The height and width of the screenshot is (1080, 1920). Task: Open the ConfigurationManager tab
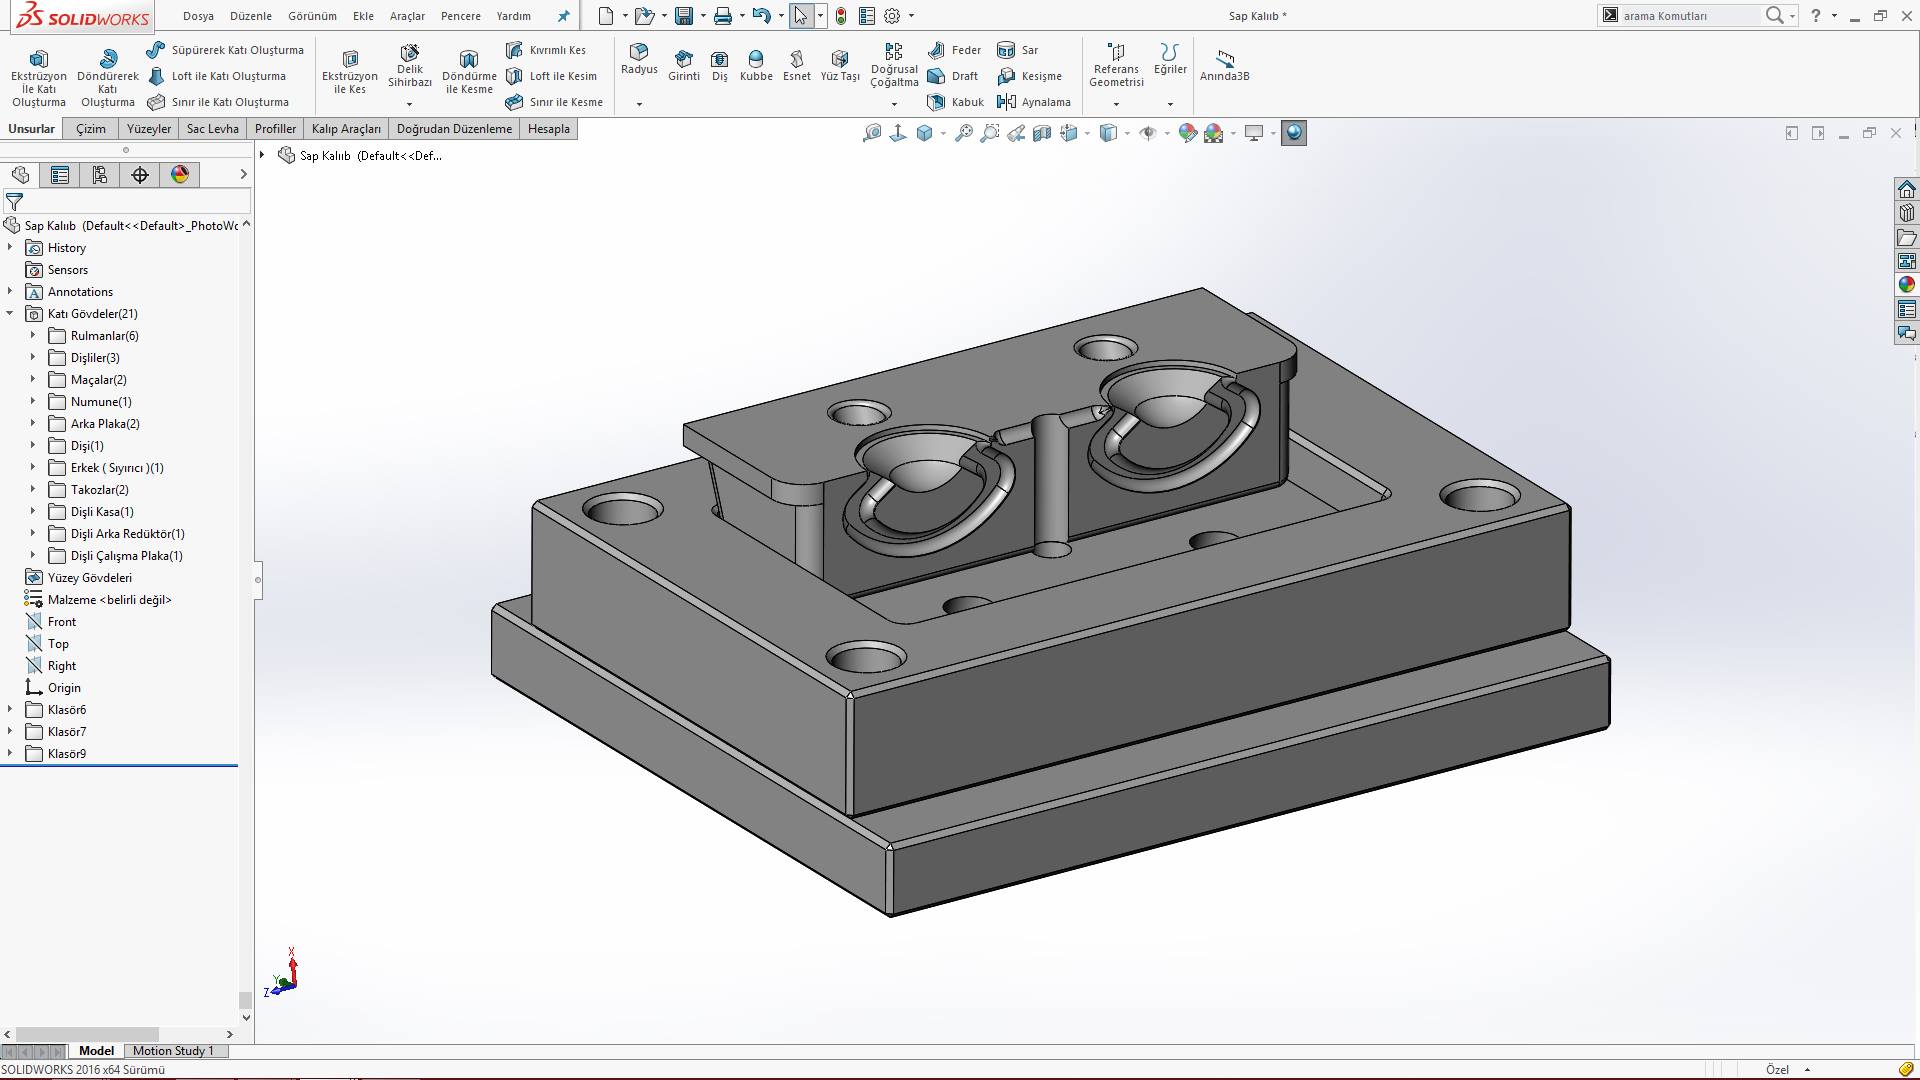click(x=100, y=175)
